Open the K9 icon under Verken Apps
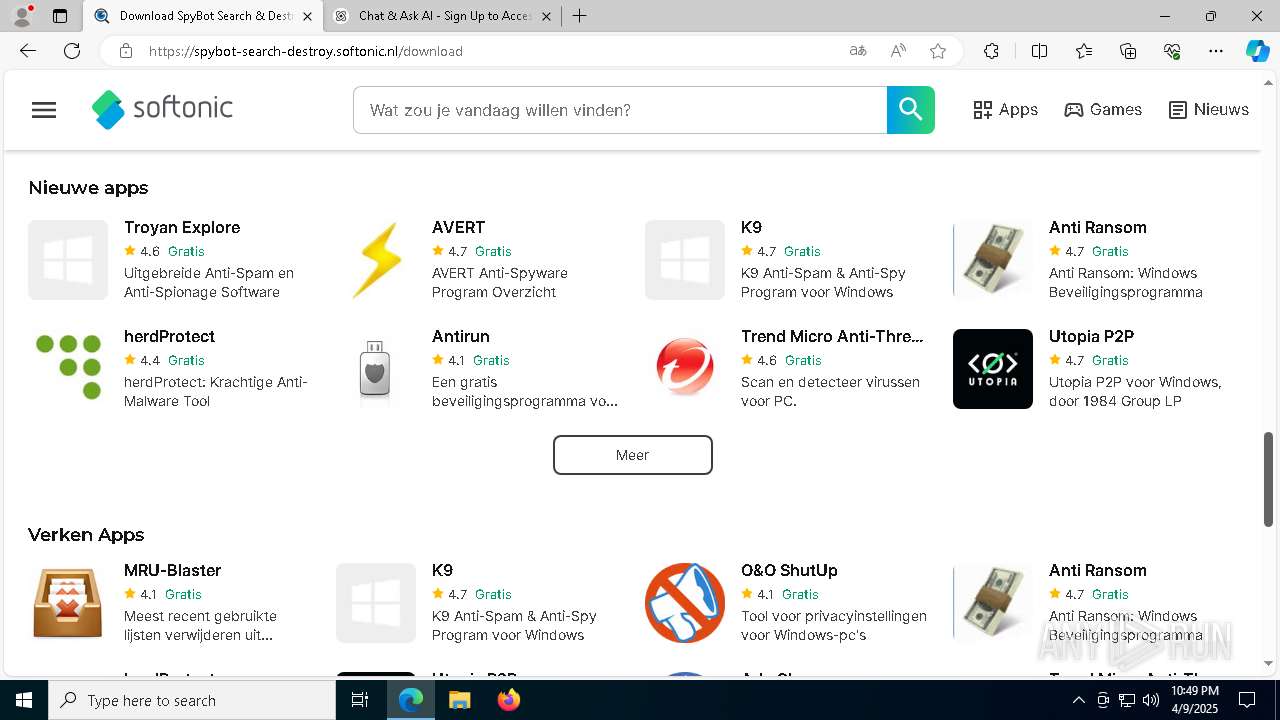1280x720 pixels. [376, 603]
